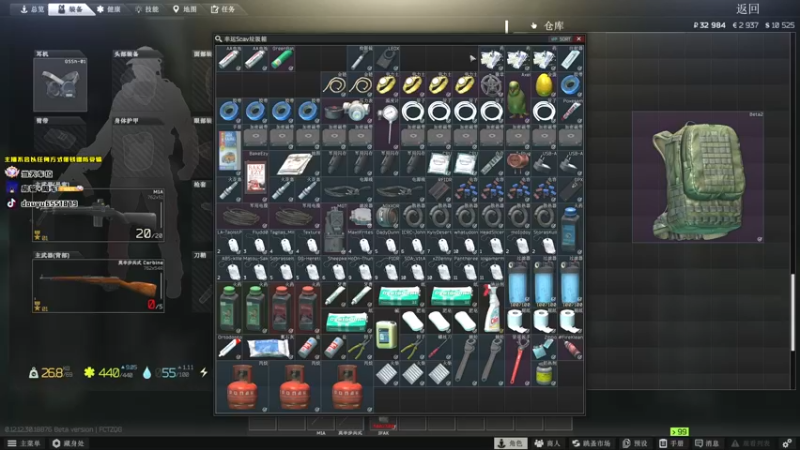The image size is (800, 450).
Task: Select the golden egg item
Action: click(544, 85)
